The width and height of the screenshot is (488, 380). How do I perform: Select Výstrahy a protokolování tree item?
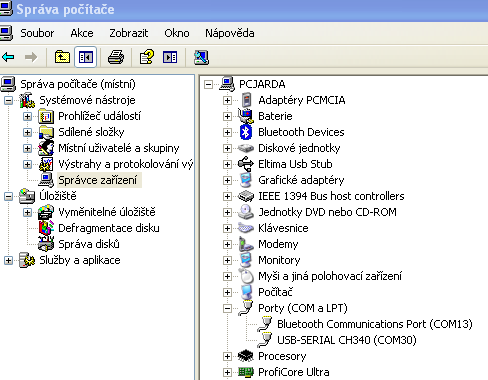[125, 164]
